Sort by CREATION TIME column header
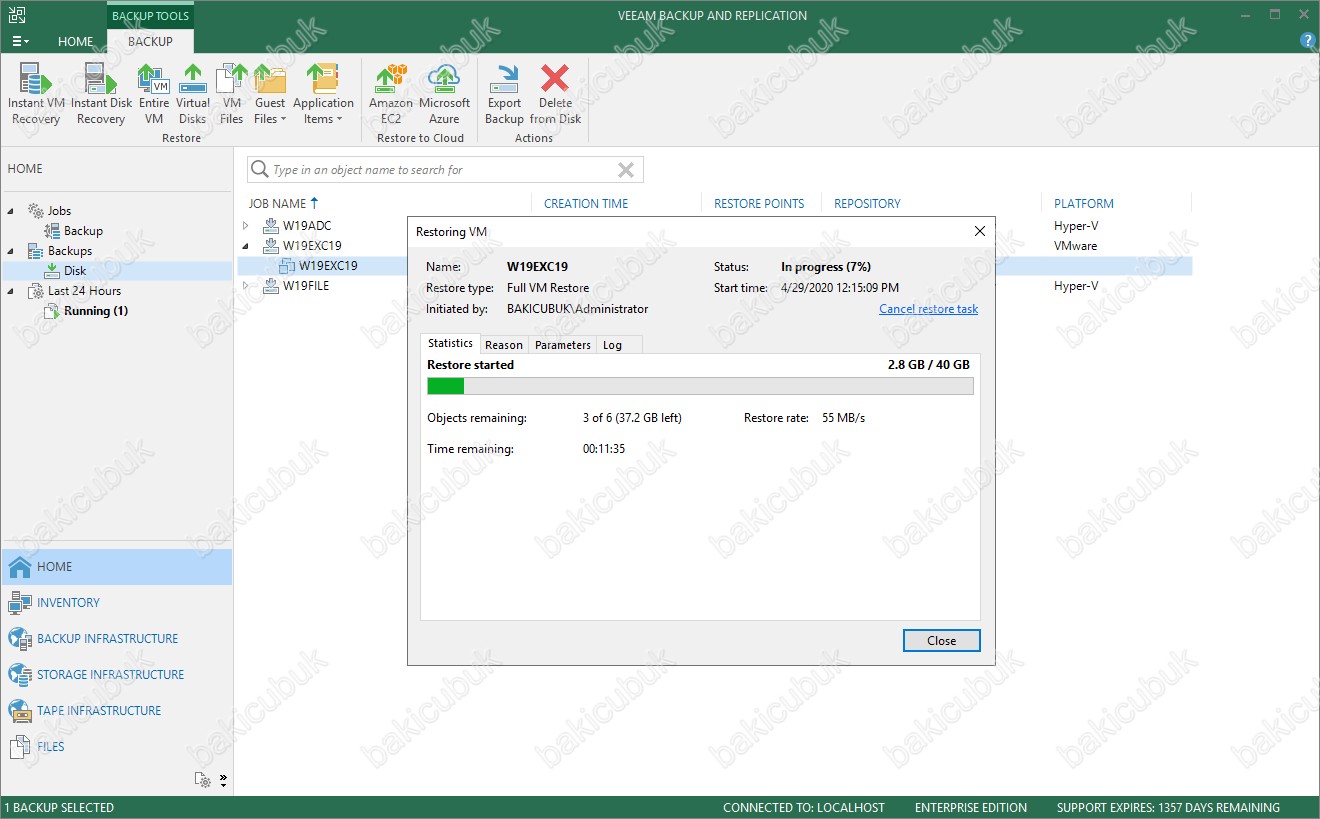The width and height of the screenshot is (1320, 819). (586, 203)
